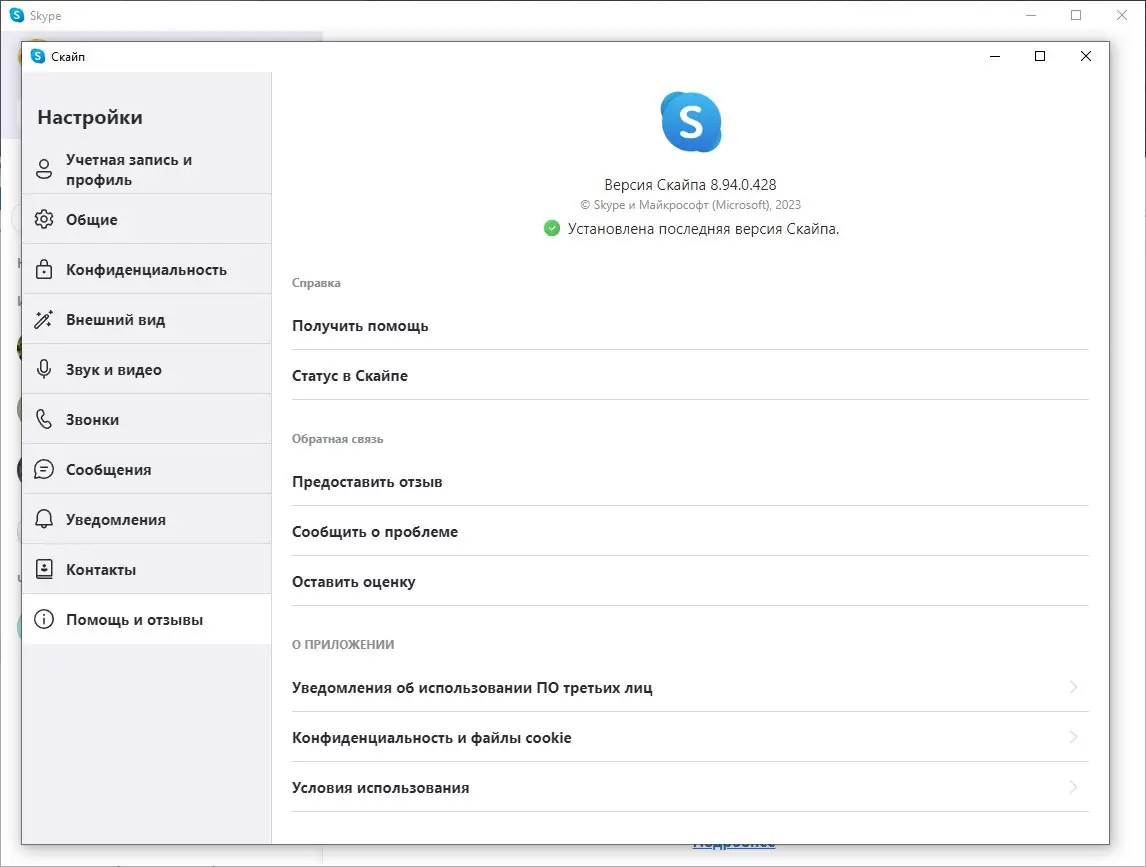This screenshot has width=1146, height=867.
Task: Click the address book icon for Контакты
Action: [44, 569]
